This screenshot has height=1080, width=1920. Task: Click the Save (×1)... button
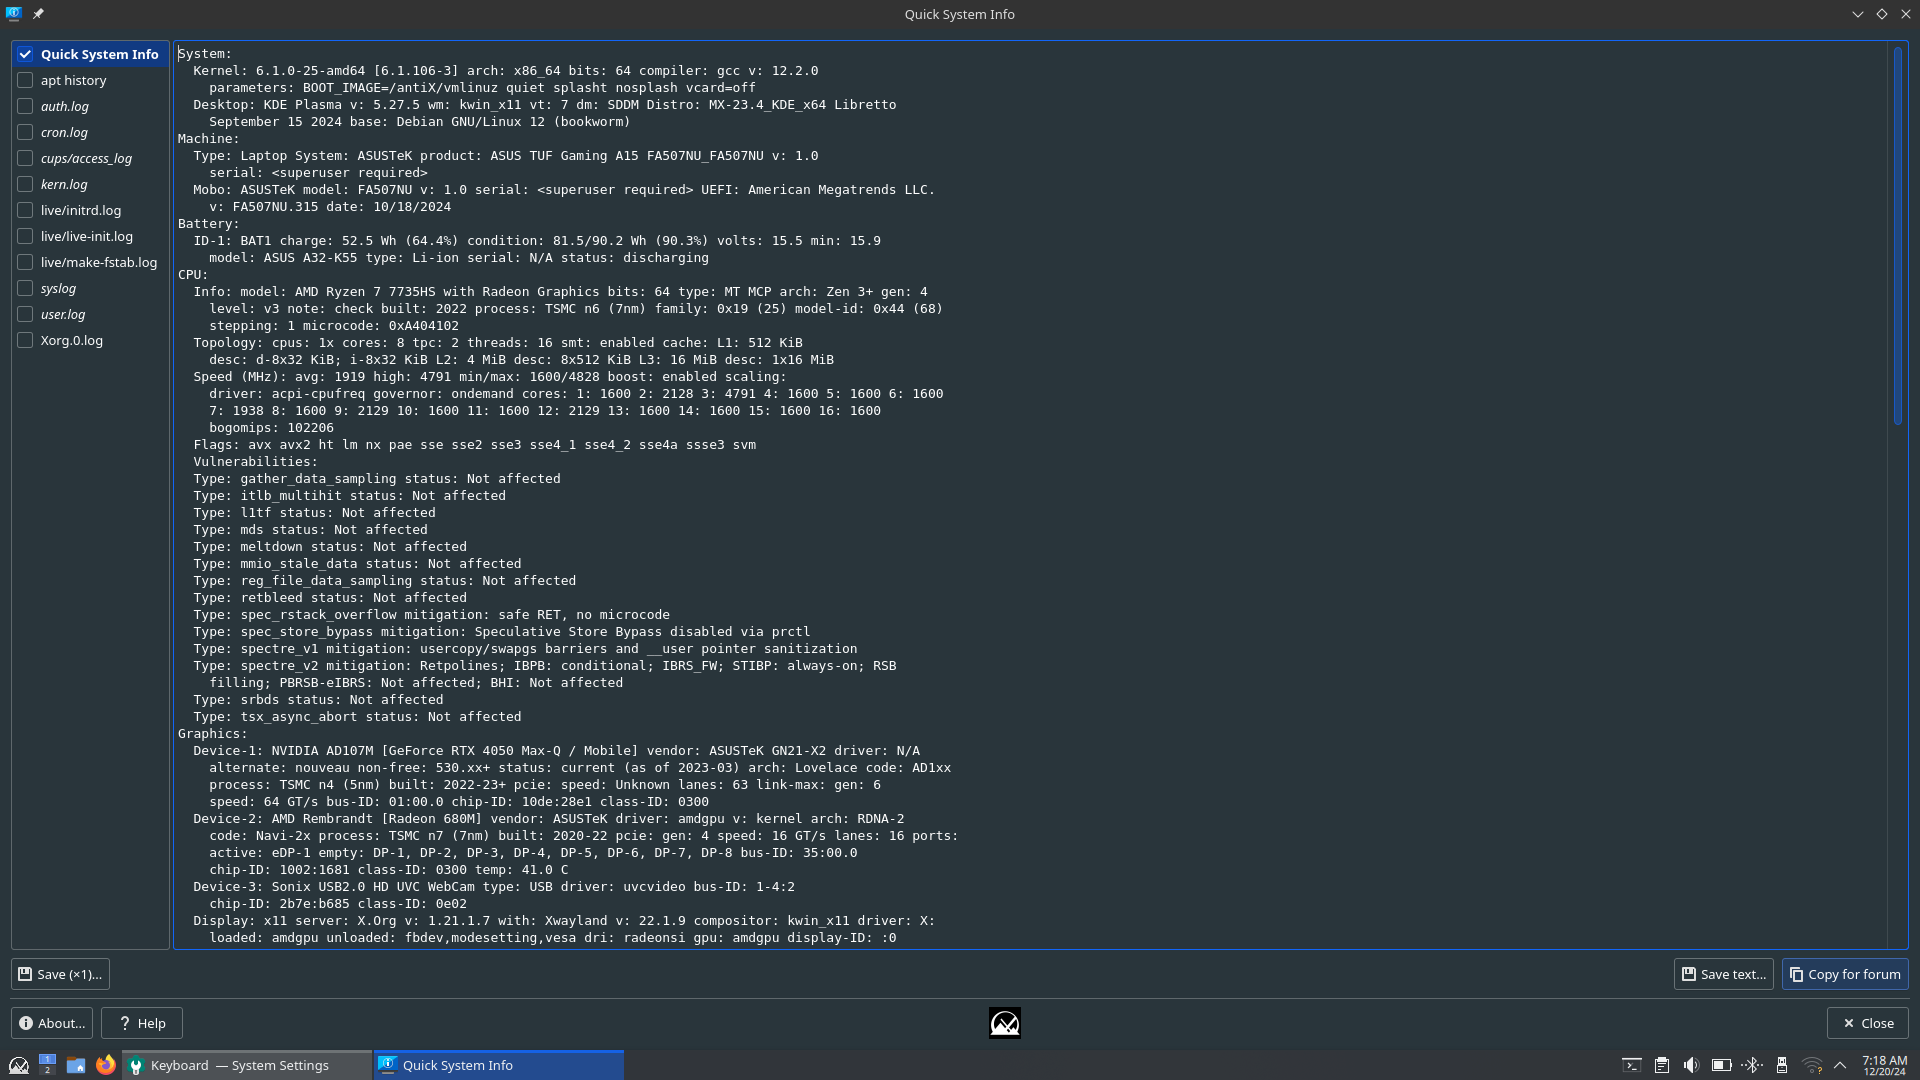point(60,974)
